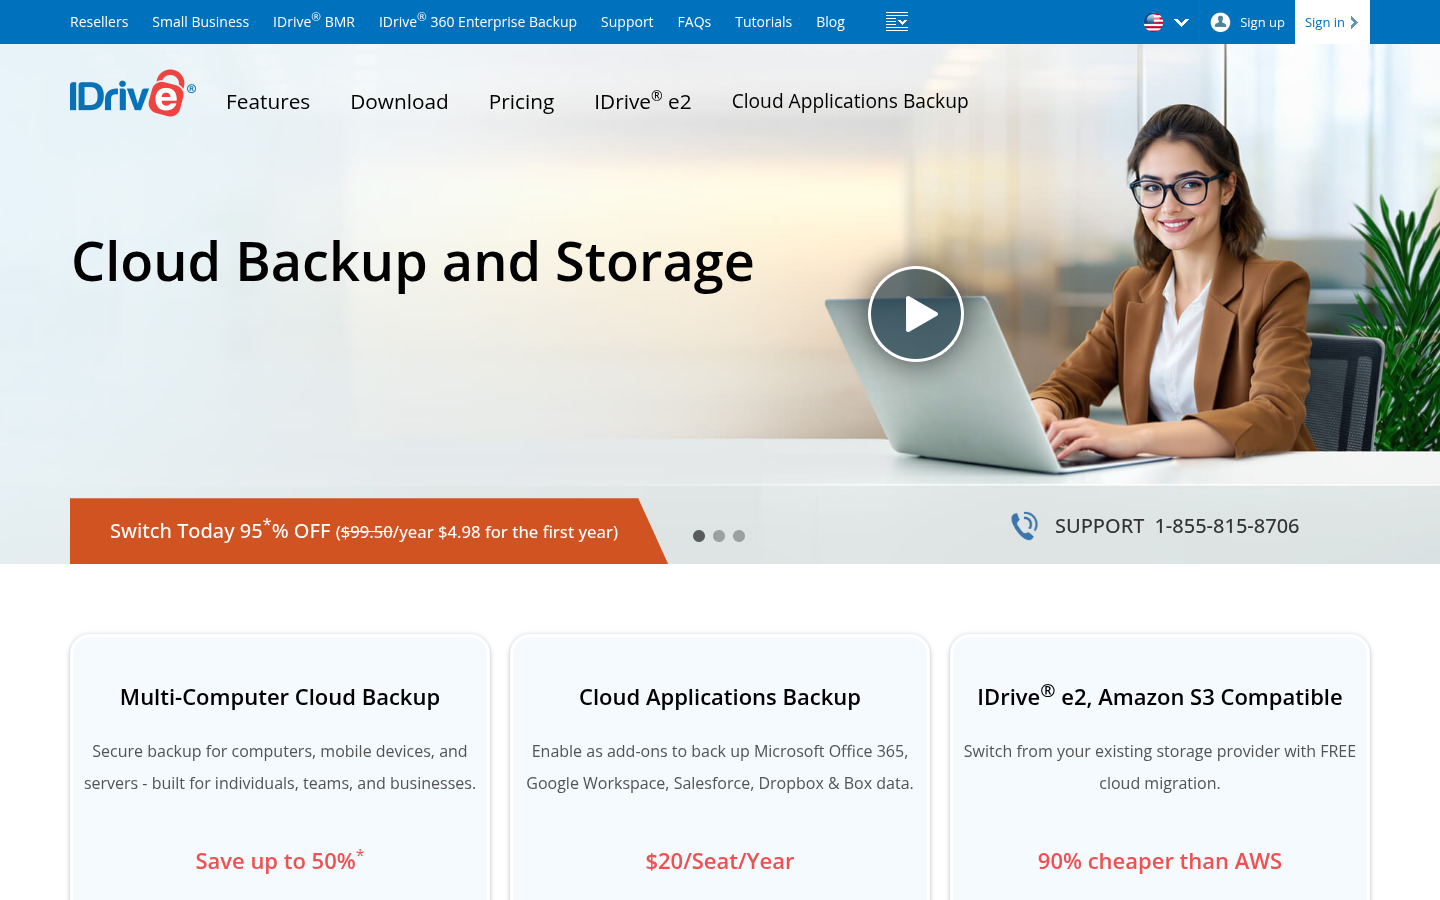Select the first carousel dot

tap(699, 536)
